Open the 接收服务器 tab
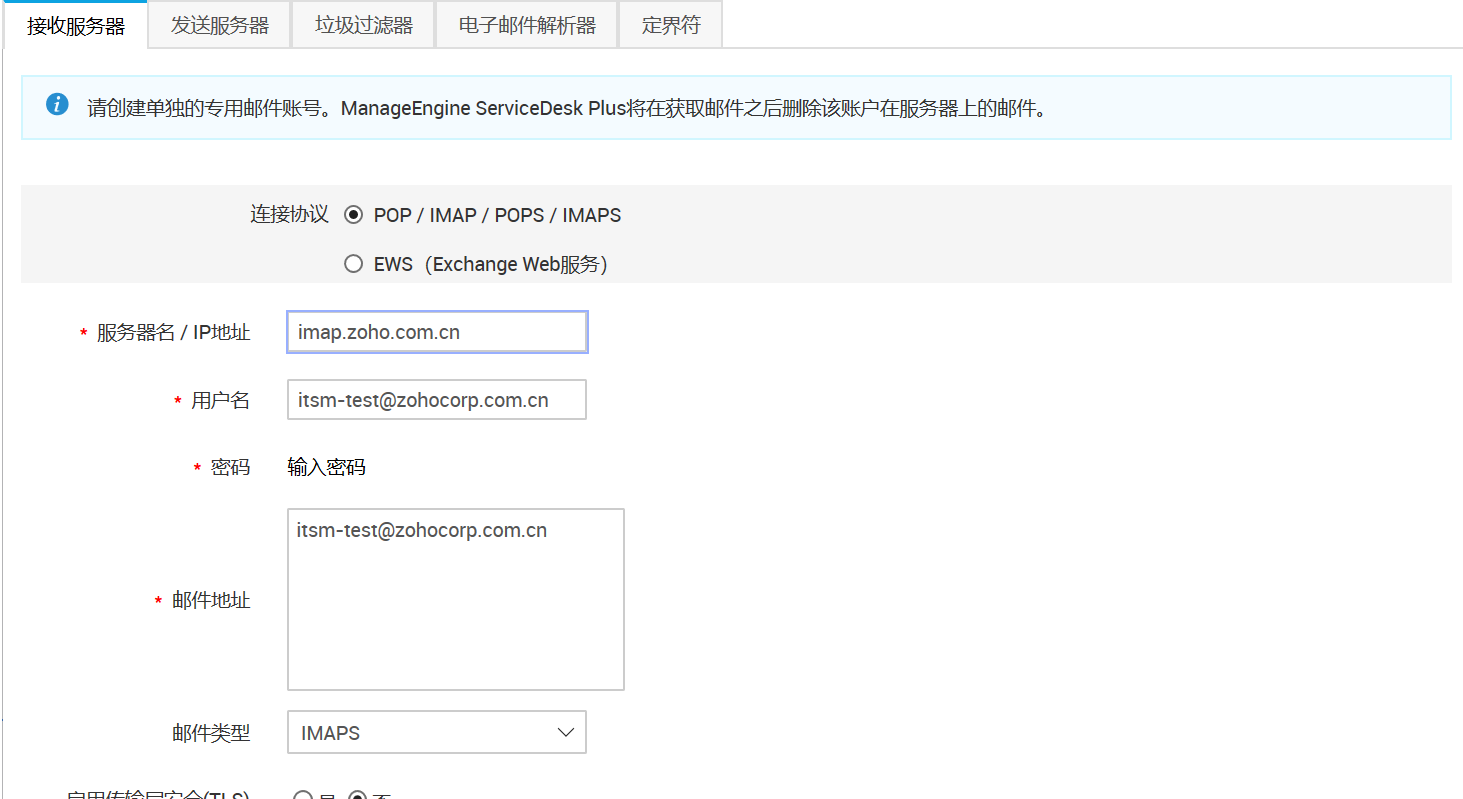The width and height of the screenshot is (1463, 799). [x=76, y=26]
